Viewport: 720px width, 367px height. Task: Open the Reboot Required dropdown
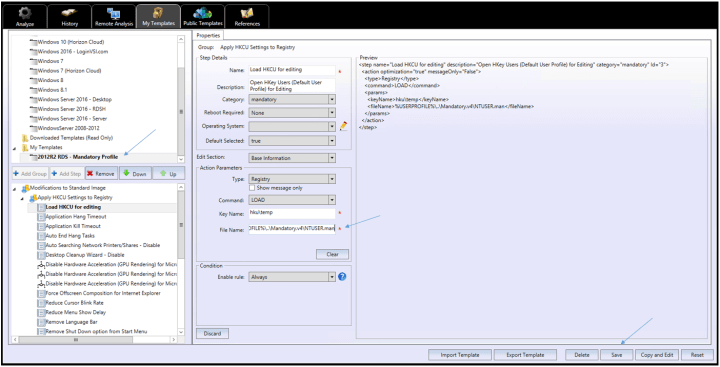292,113
